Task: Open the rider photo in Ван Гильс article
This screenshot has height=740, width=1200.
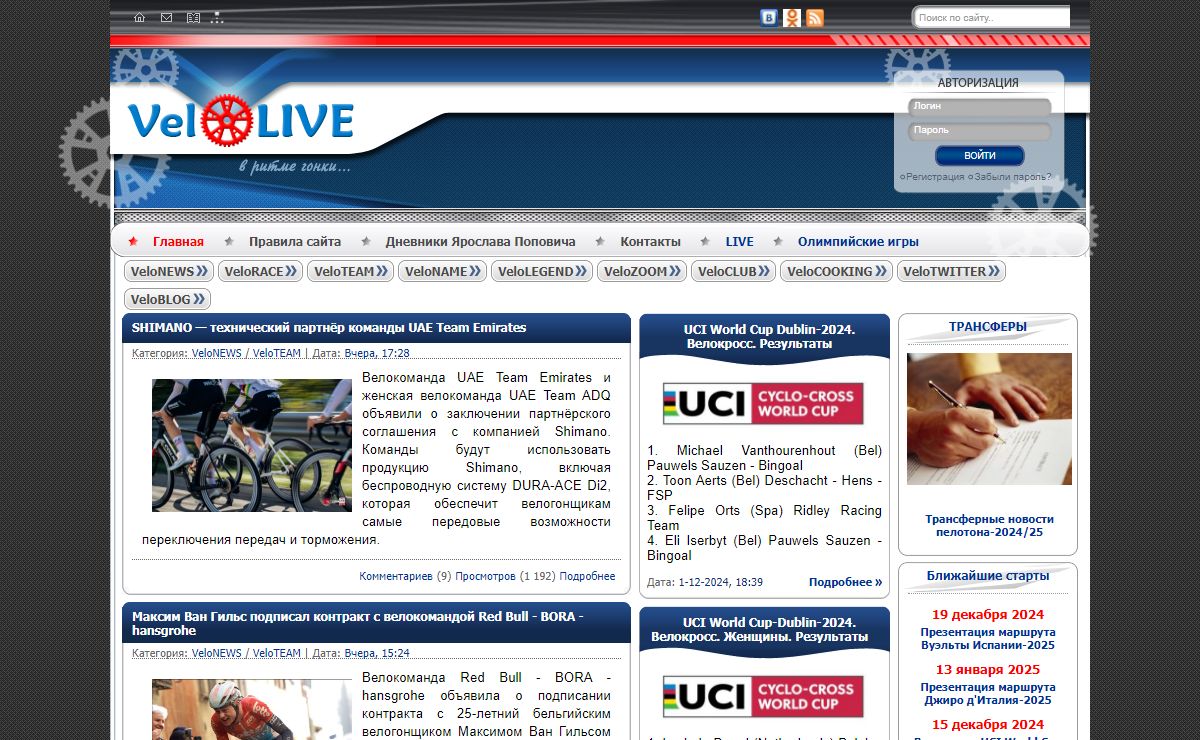Action: [x=252, y=710]
